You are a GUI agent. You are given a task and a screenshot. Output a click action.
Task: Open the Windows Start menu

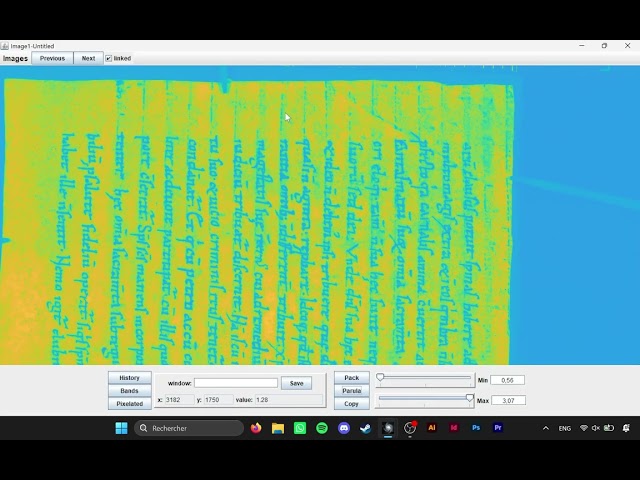(x=121, y=428)
